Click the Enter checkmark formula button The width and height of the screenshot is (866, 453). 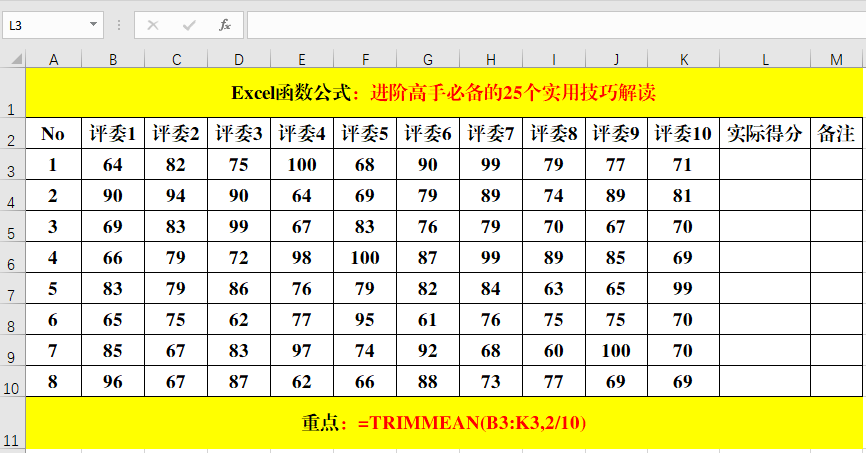[189, 25]
